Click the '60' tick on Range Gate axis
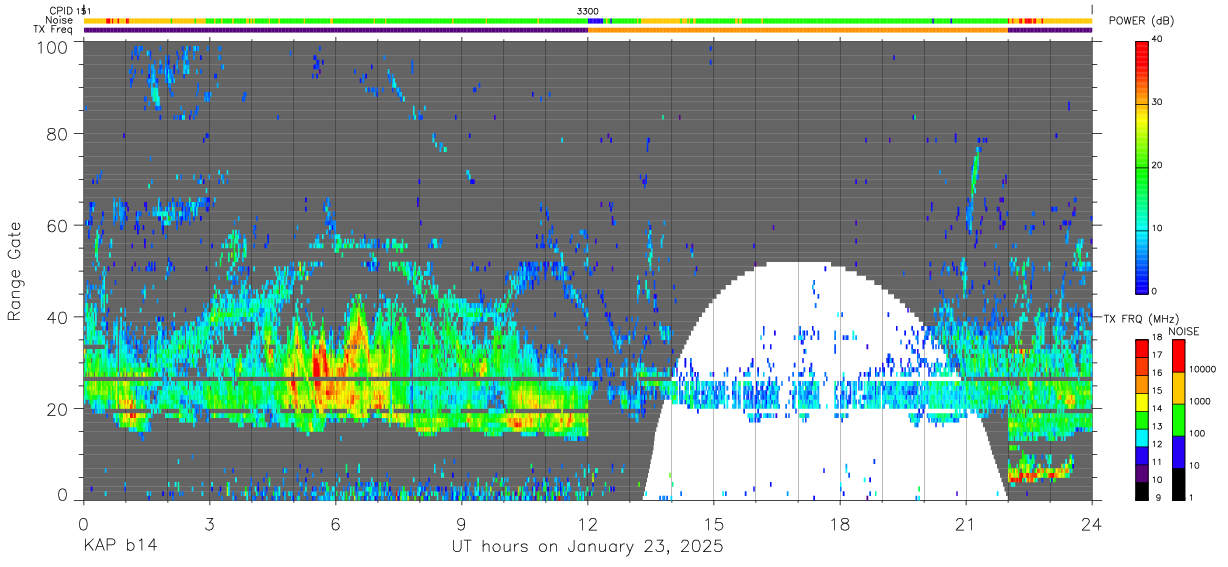This screenshot has width=1228, height=567. tap(57, 225)
